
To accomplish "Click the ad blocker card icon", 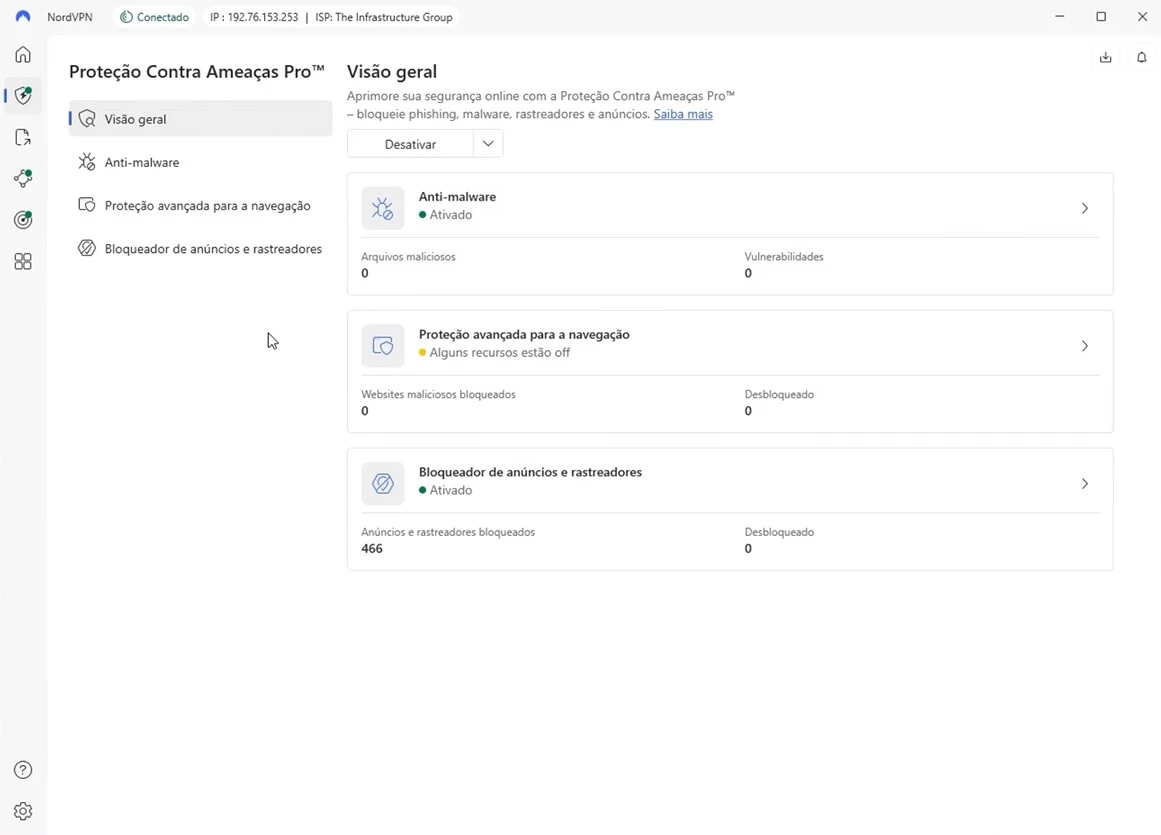I will (x=383, y=483).
